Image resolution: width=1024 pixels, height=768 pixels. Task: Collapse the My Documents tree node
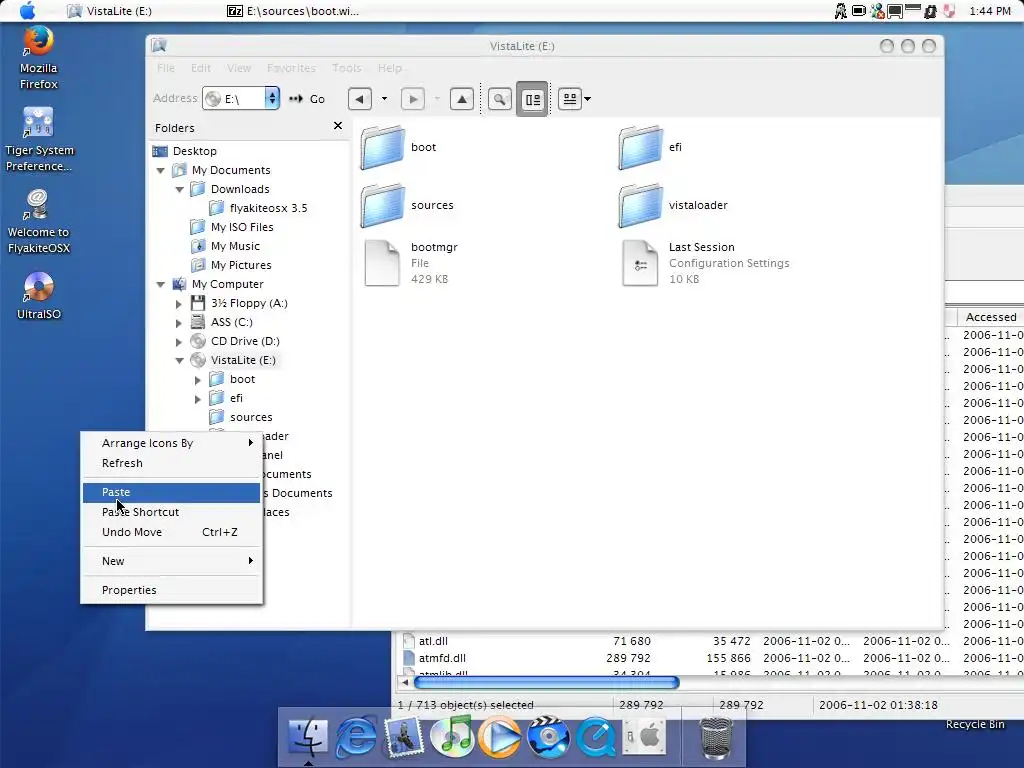(161, 170)
